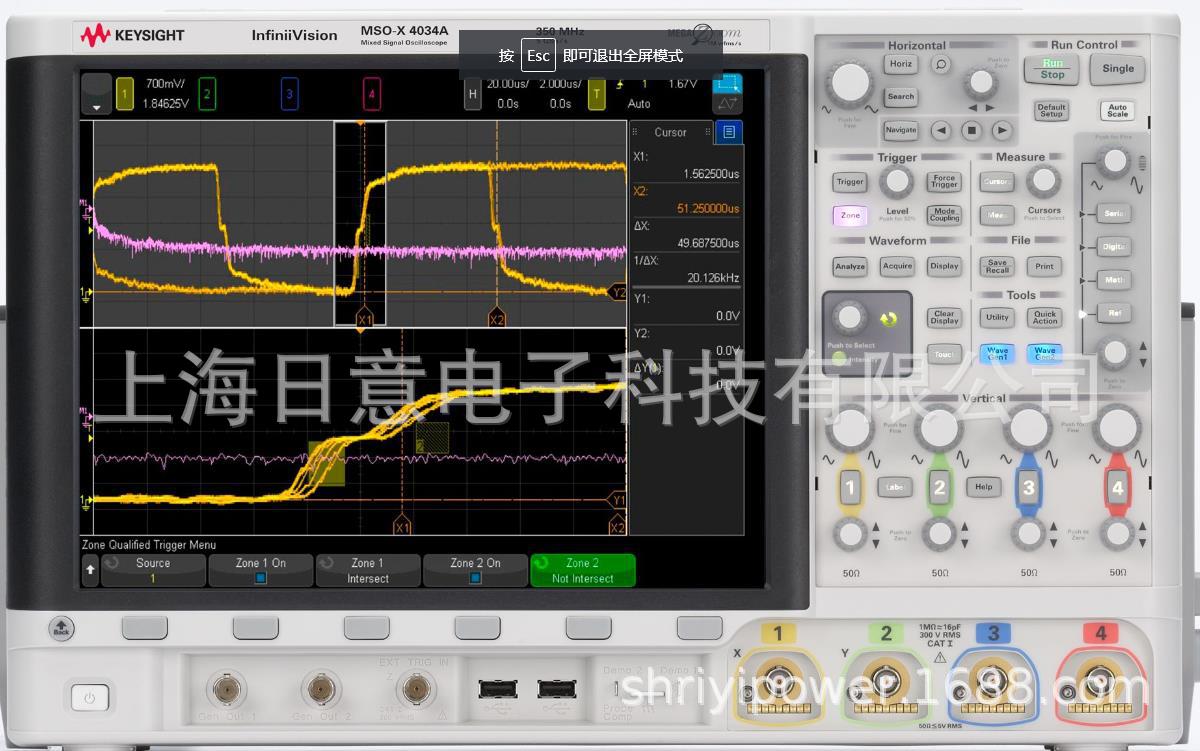Open the main menu dropdown at screen top-left
This screenshot has width=1200, height=751.
click(96, 94)
